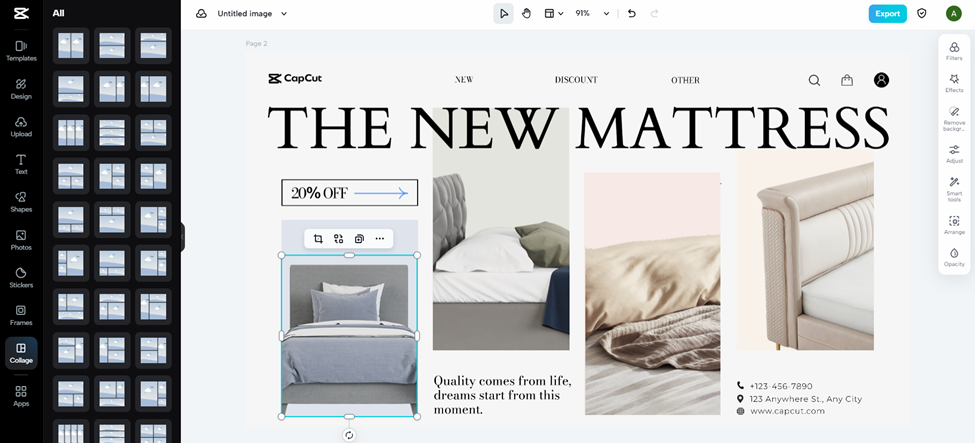Open the Upload panel
975x443 pixels.
click(x=21, y=126)
